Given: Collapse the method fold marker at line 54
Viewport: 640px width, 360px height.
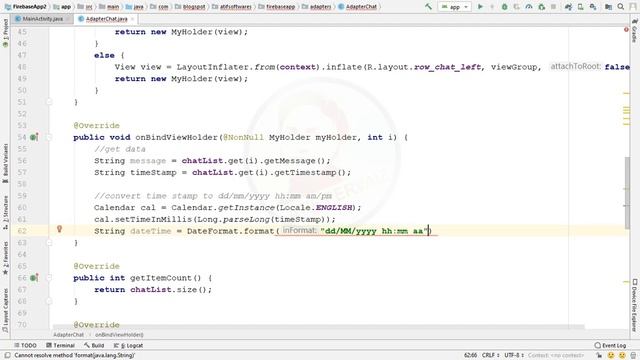Looking at the screenshot, I should click(49, 137).
